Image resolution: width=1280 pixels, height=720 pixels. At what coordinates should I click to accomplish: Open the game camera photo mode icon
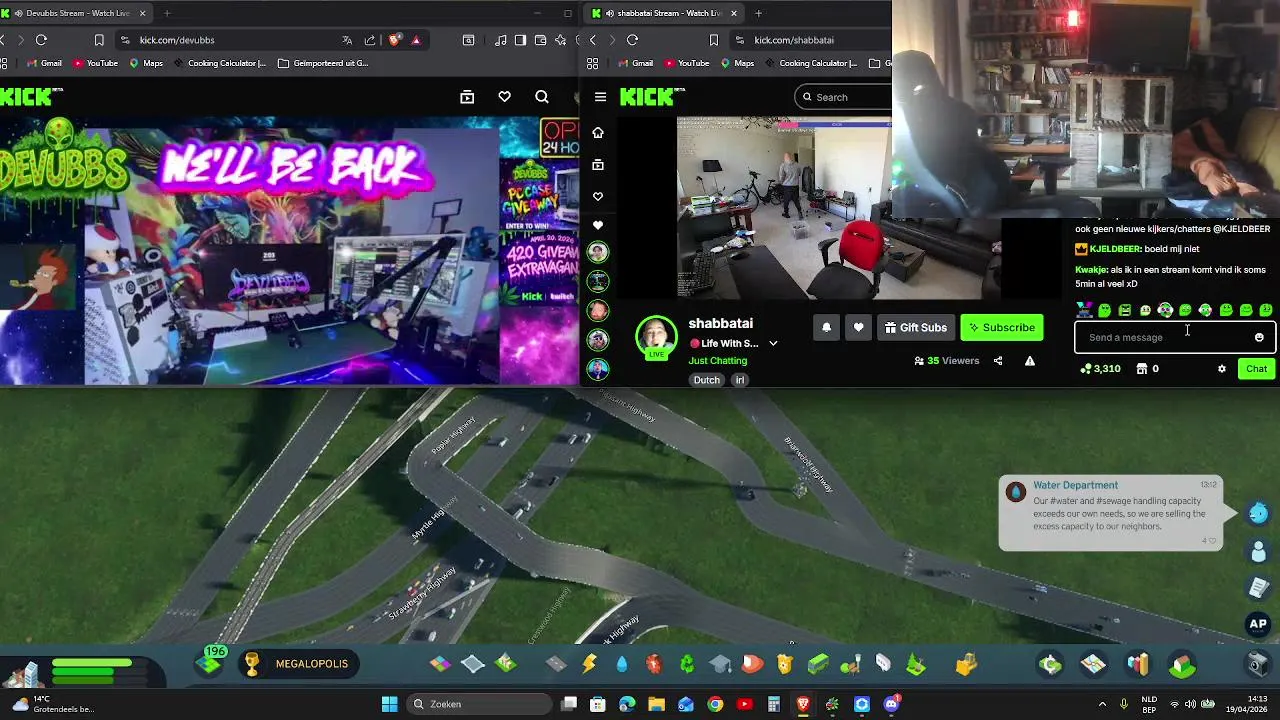pyautogui.click(x=1258, y=664)
